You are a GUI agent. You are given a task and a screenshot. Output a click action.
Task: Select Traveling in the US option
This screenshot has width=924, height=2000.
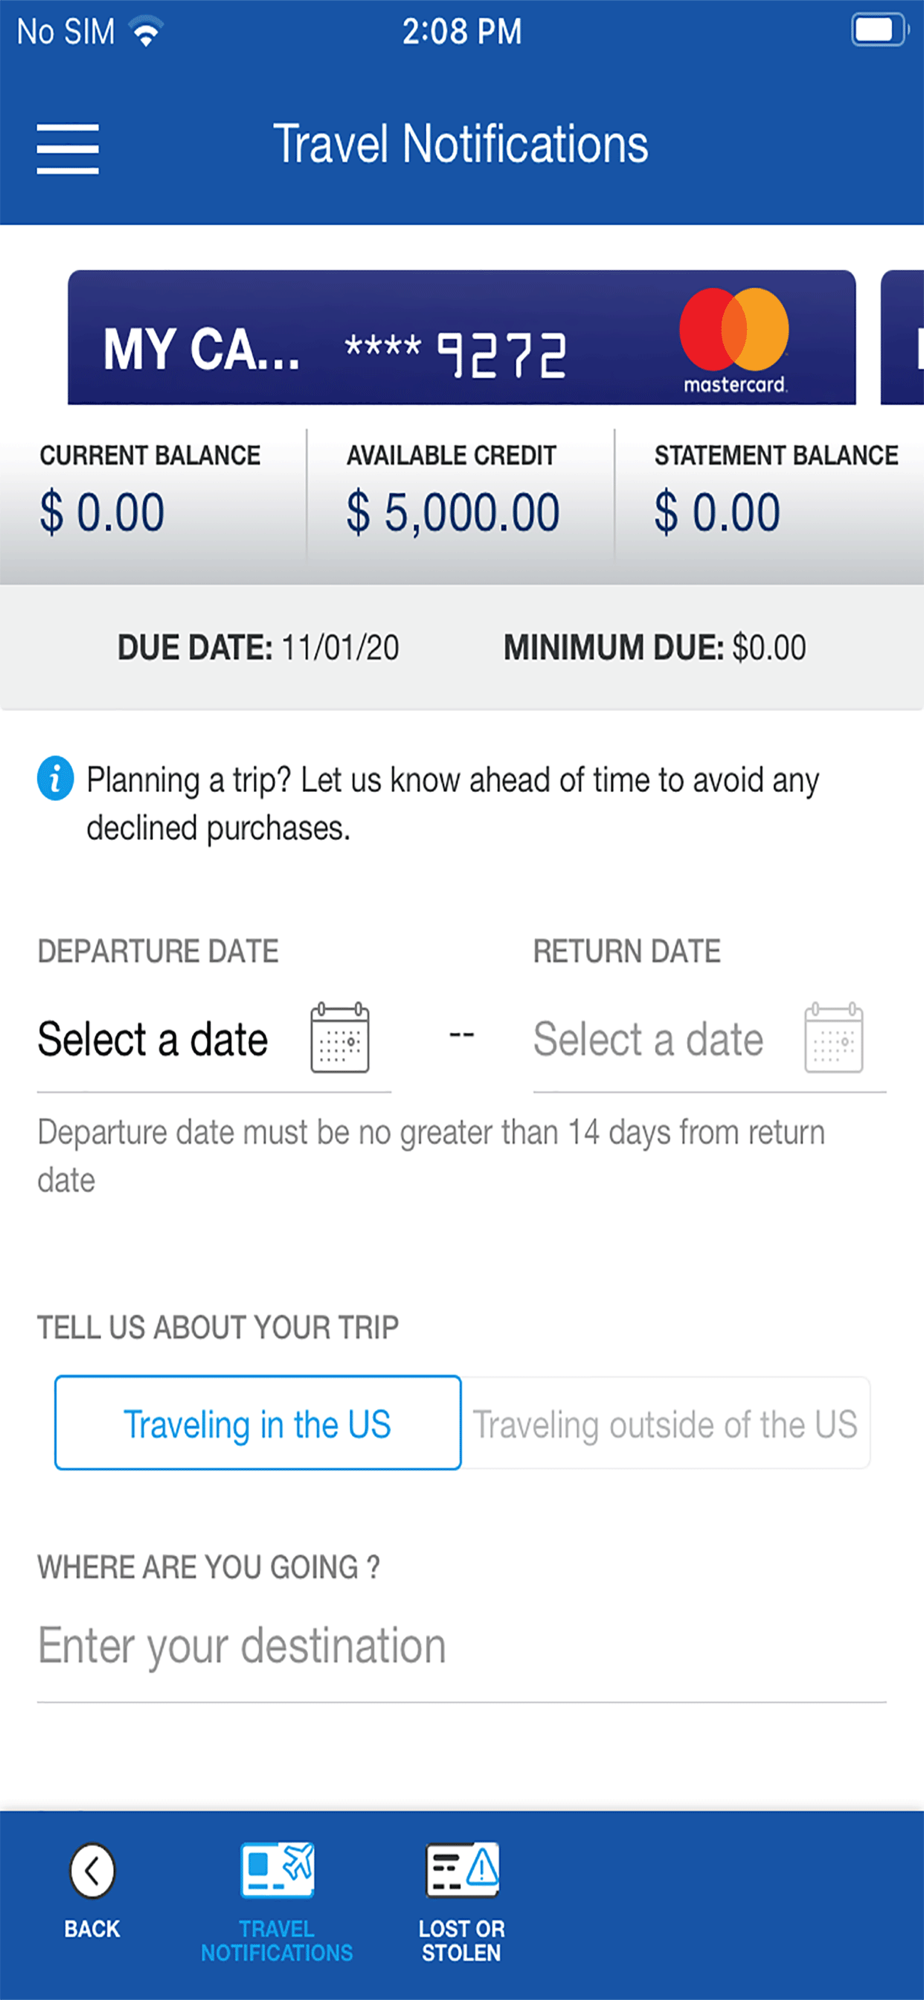point(258,1423)
